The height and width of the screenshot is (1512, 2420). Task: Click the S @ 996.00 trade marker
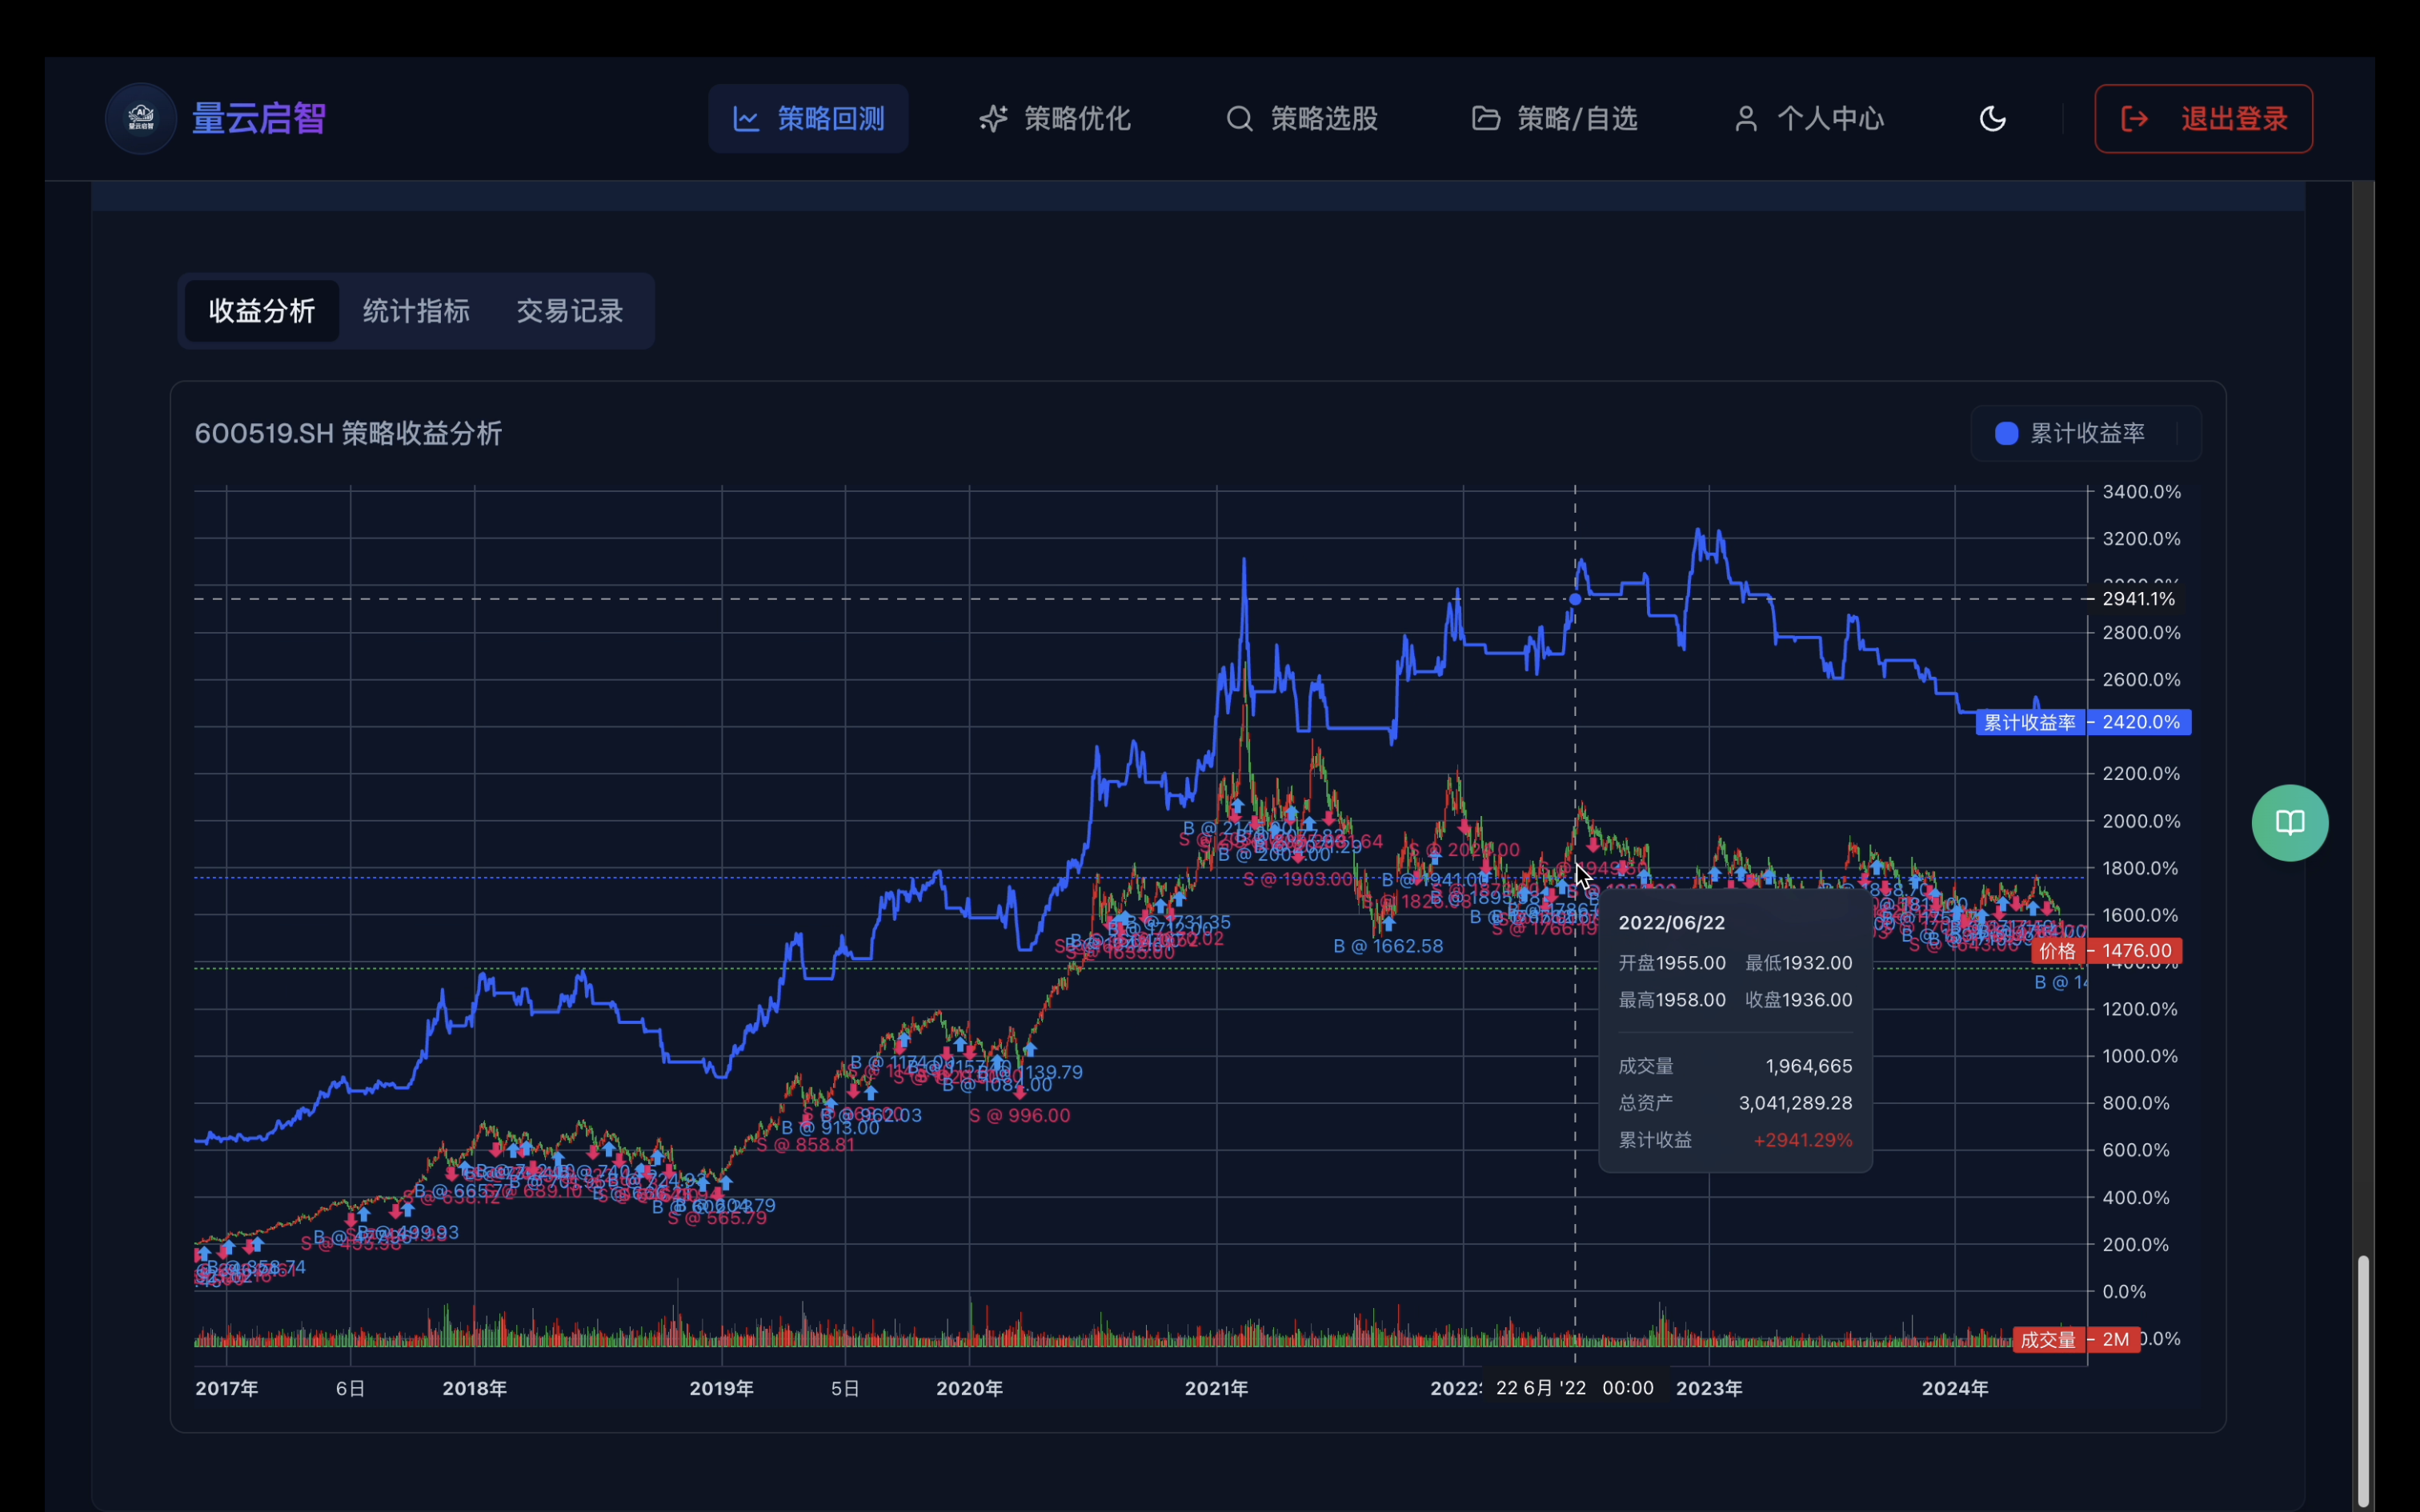pyautogui.click(x=1019, y=1115)
